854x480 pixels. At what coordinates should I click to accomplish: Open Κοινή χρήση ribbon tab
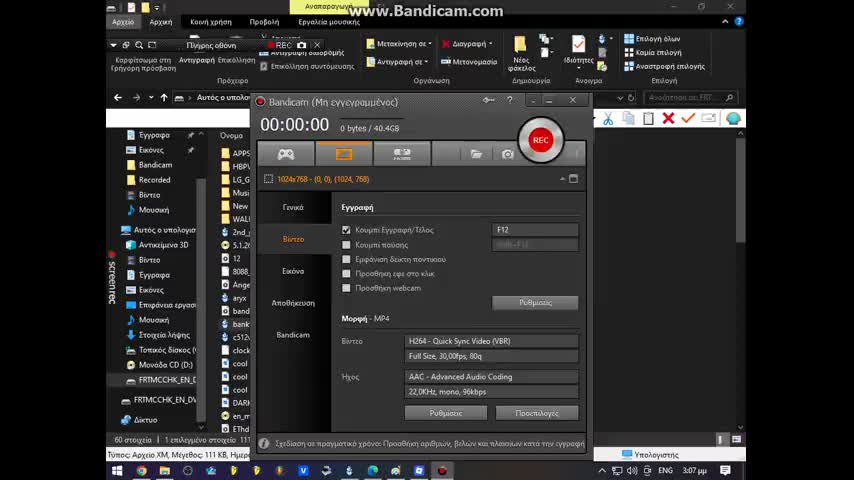point(211,22)
